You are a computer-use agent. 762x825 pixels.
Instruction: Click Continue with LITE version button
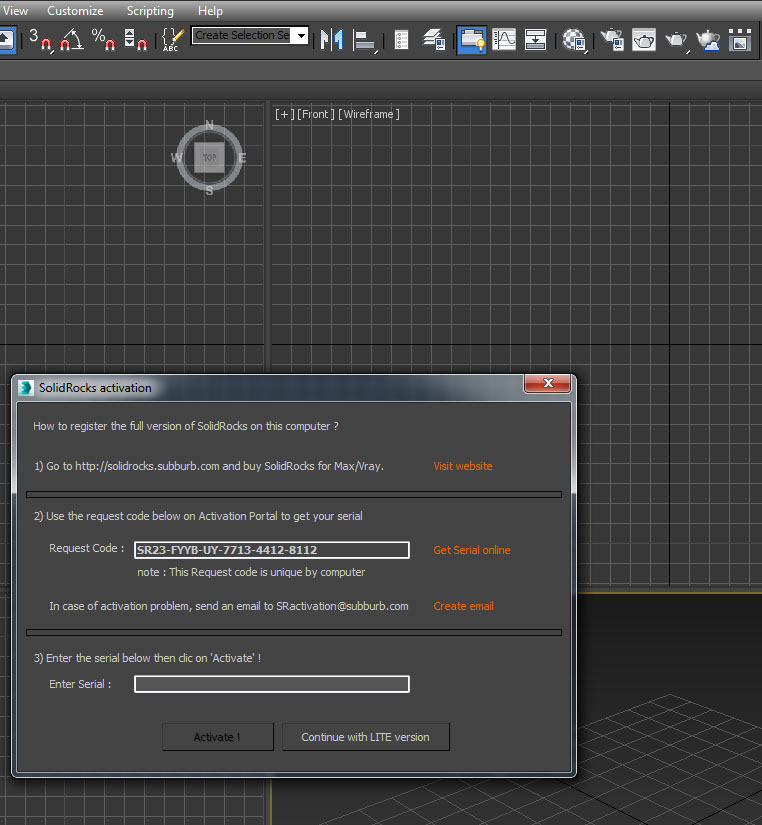click(x=365, y=737)
